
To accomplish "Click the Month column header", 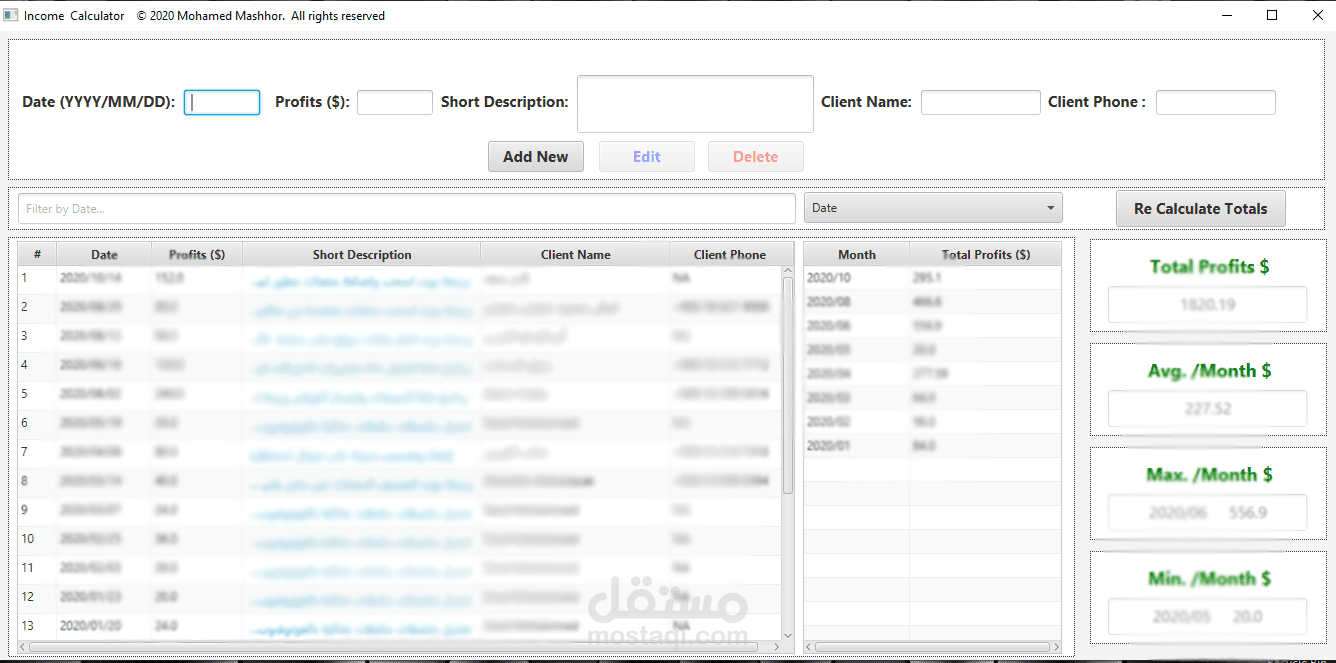I will 857,254.
